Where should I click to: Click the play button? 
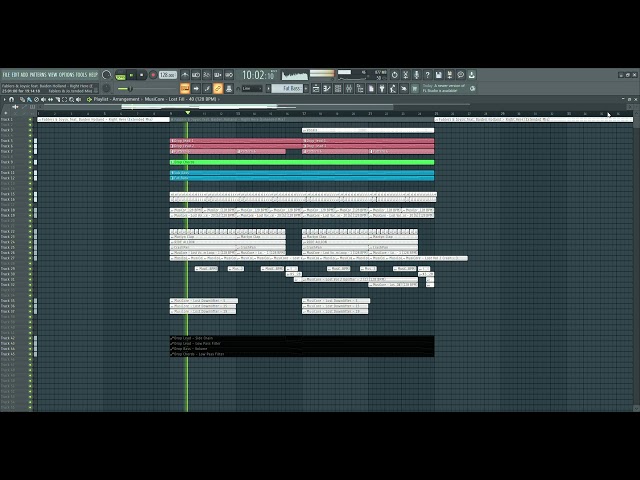click(131, 75)
